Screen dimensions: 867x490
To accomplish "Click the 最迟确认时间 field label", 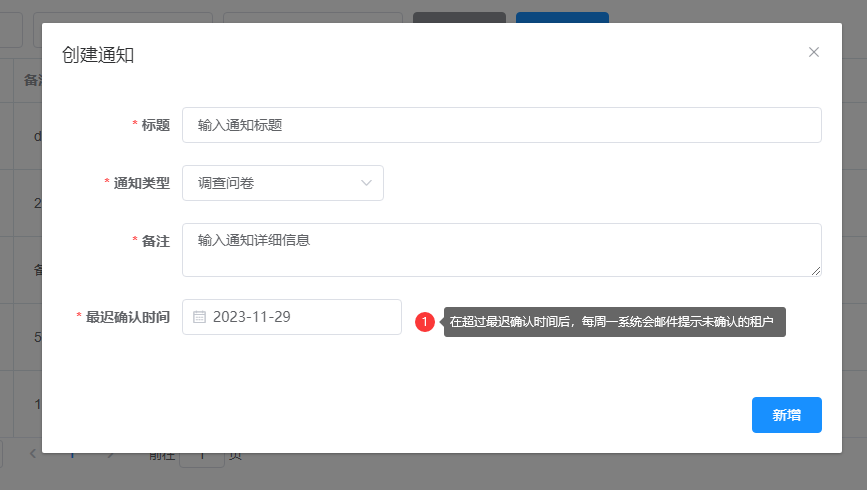I will point(127,317).
